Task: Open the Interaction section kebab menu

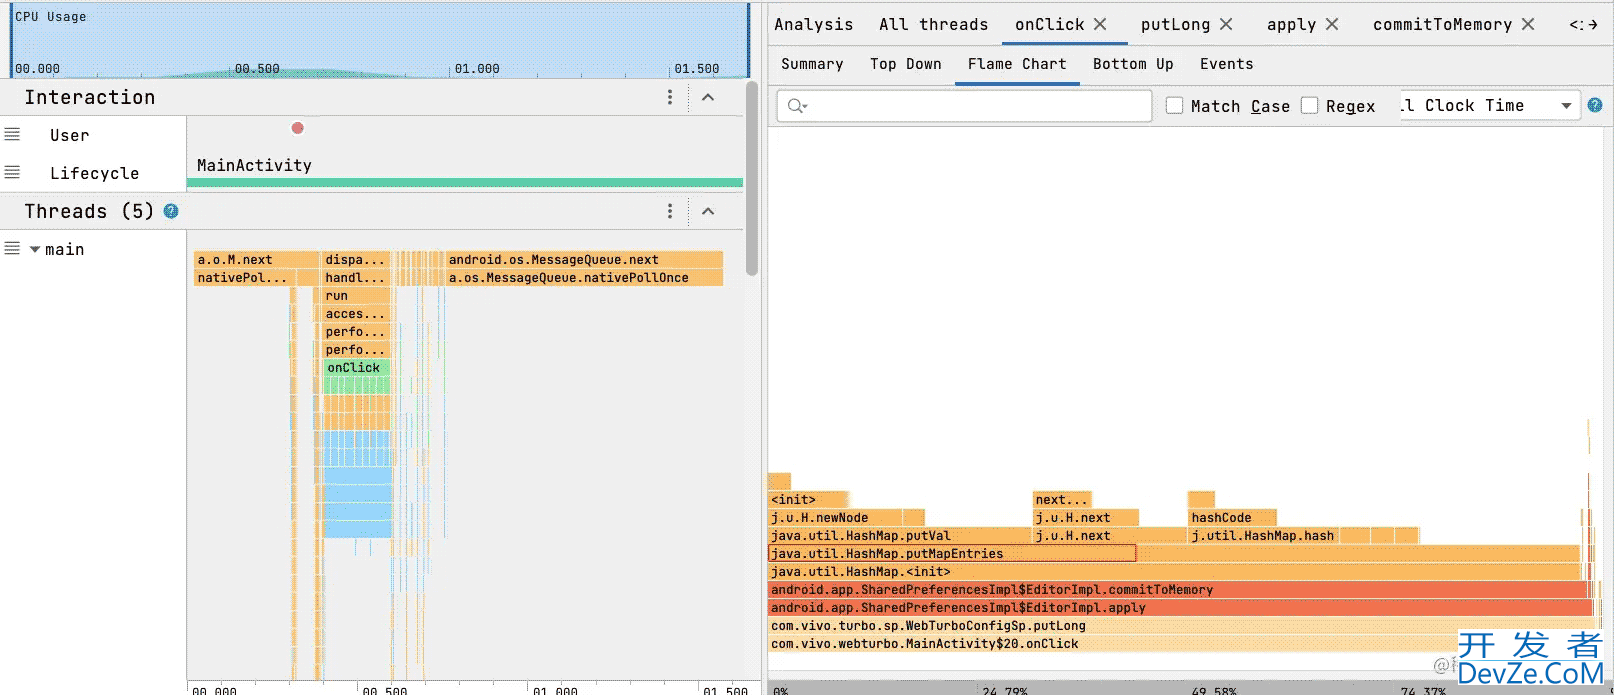Action: point(670,97)
